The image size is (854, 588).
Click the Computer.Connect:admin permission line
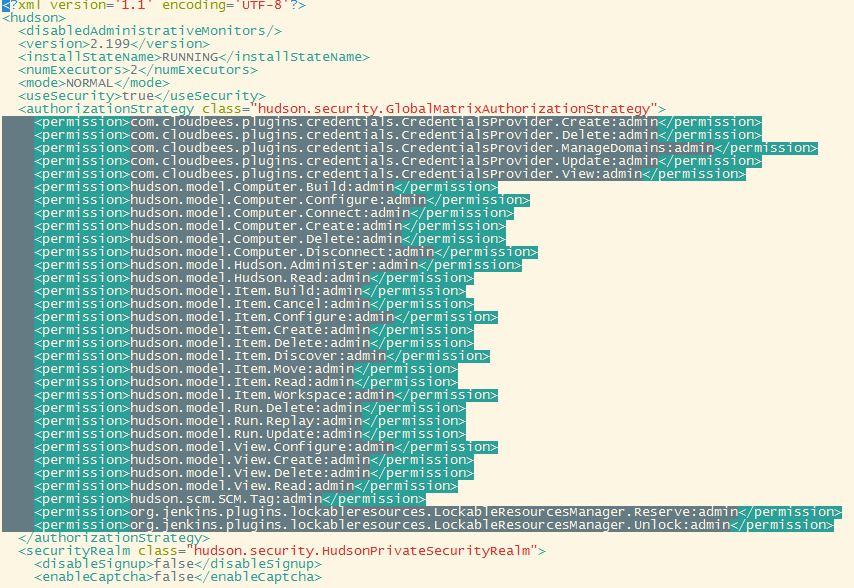coord(274,213)
